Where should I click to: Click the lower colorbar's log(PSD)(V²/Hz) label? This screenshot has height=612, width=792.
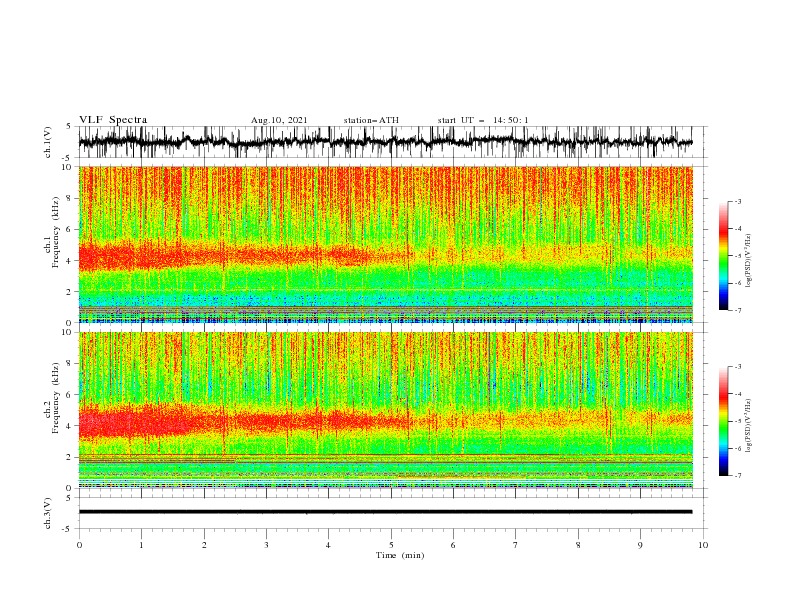pyautogui.click(x=749, y=426)
